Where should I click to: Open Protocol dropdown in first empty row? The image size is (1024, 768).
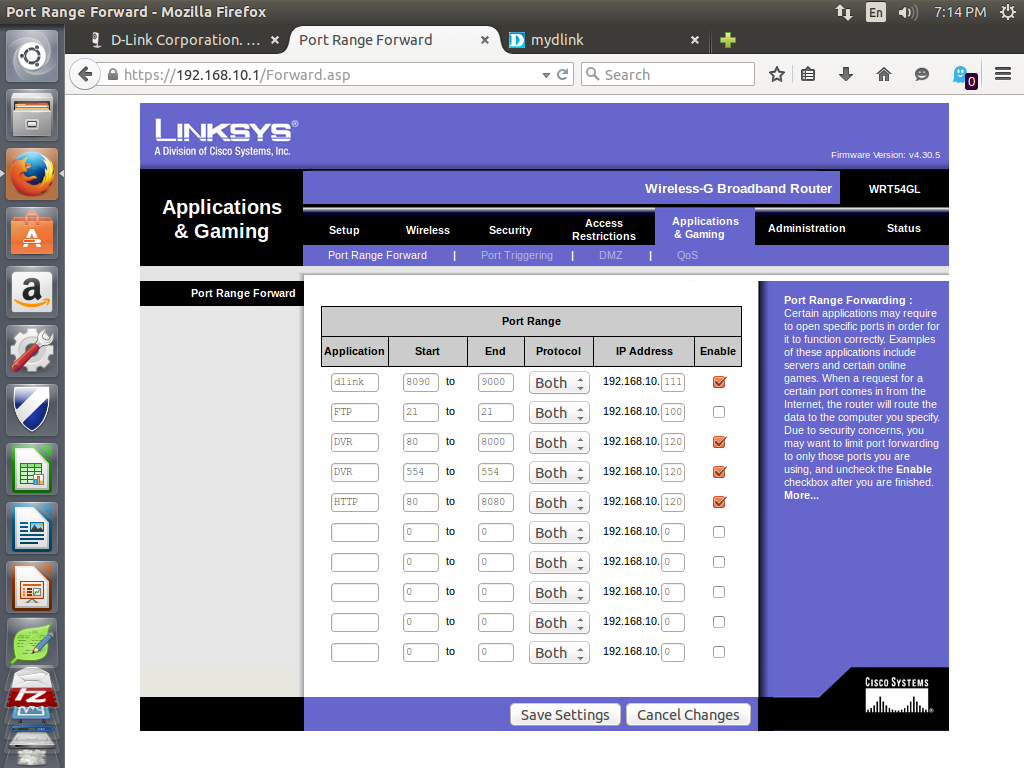[559, 533]
